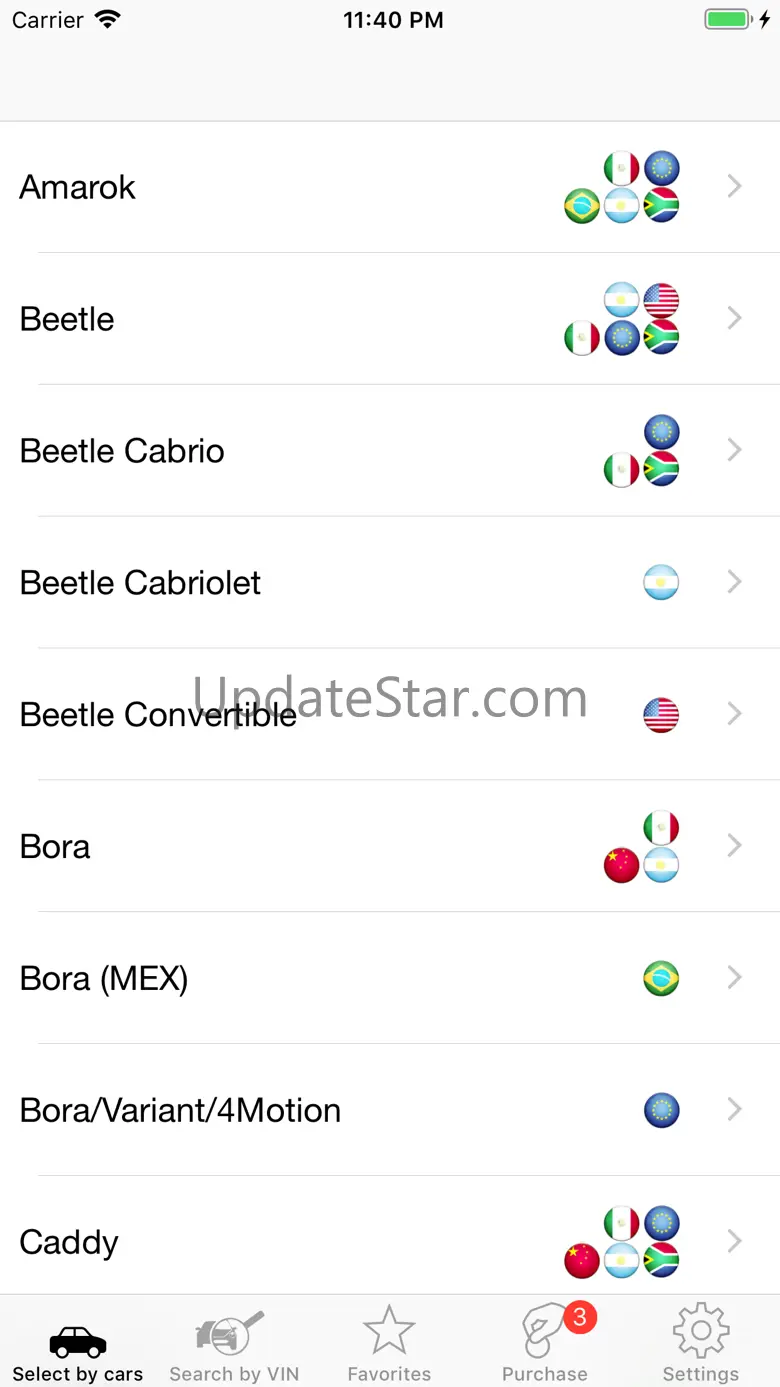Image resolution: width=780 pixels, height=1387 pixels.
Task: Expand the Amarok row chevron
Action: tap(735, 186)
